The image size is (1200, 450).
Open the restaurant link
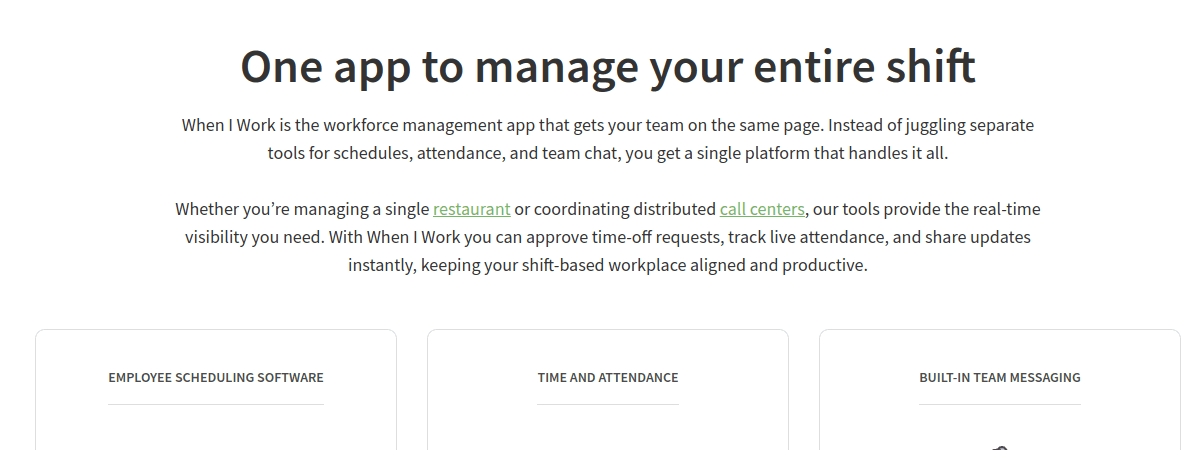(x=471, y=209)
